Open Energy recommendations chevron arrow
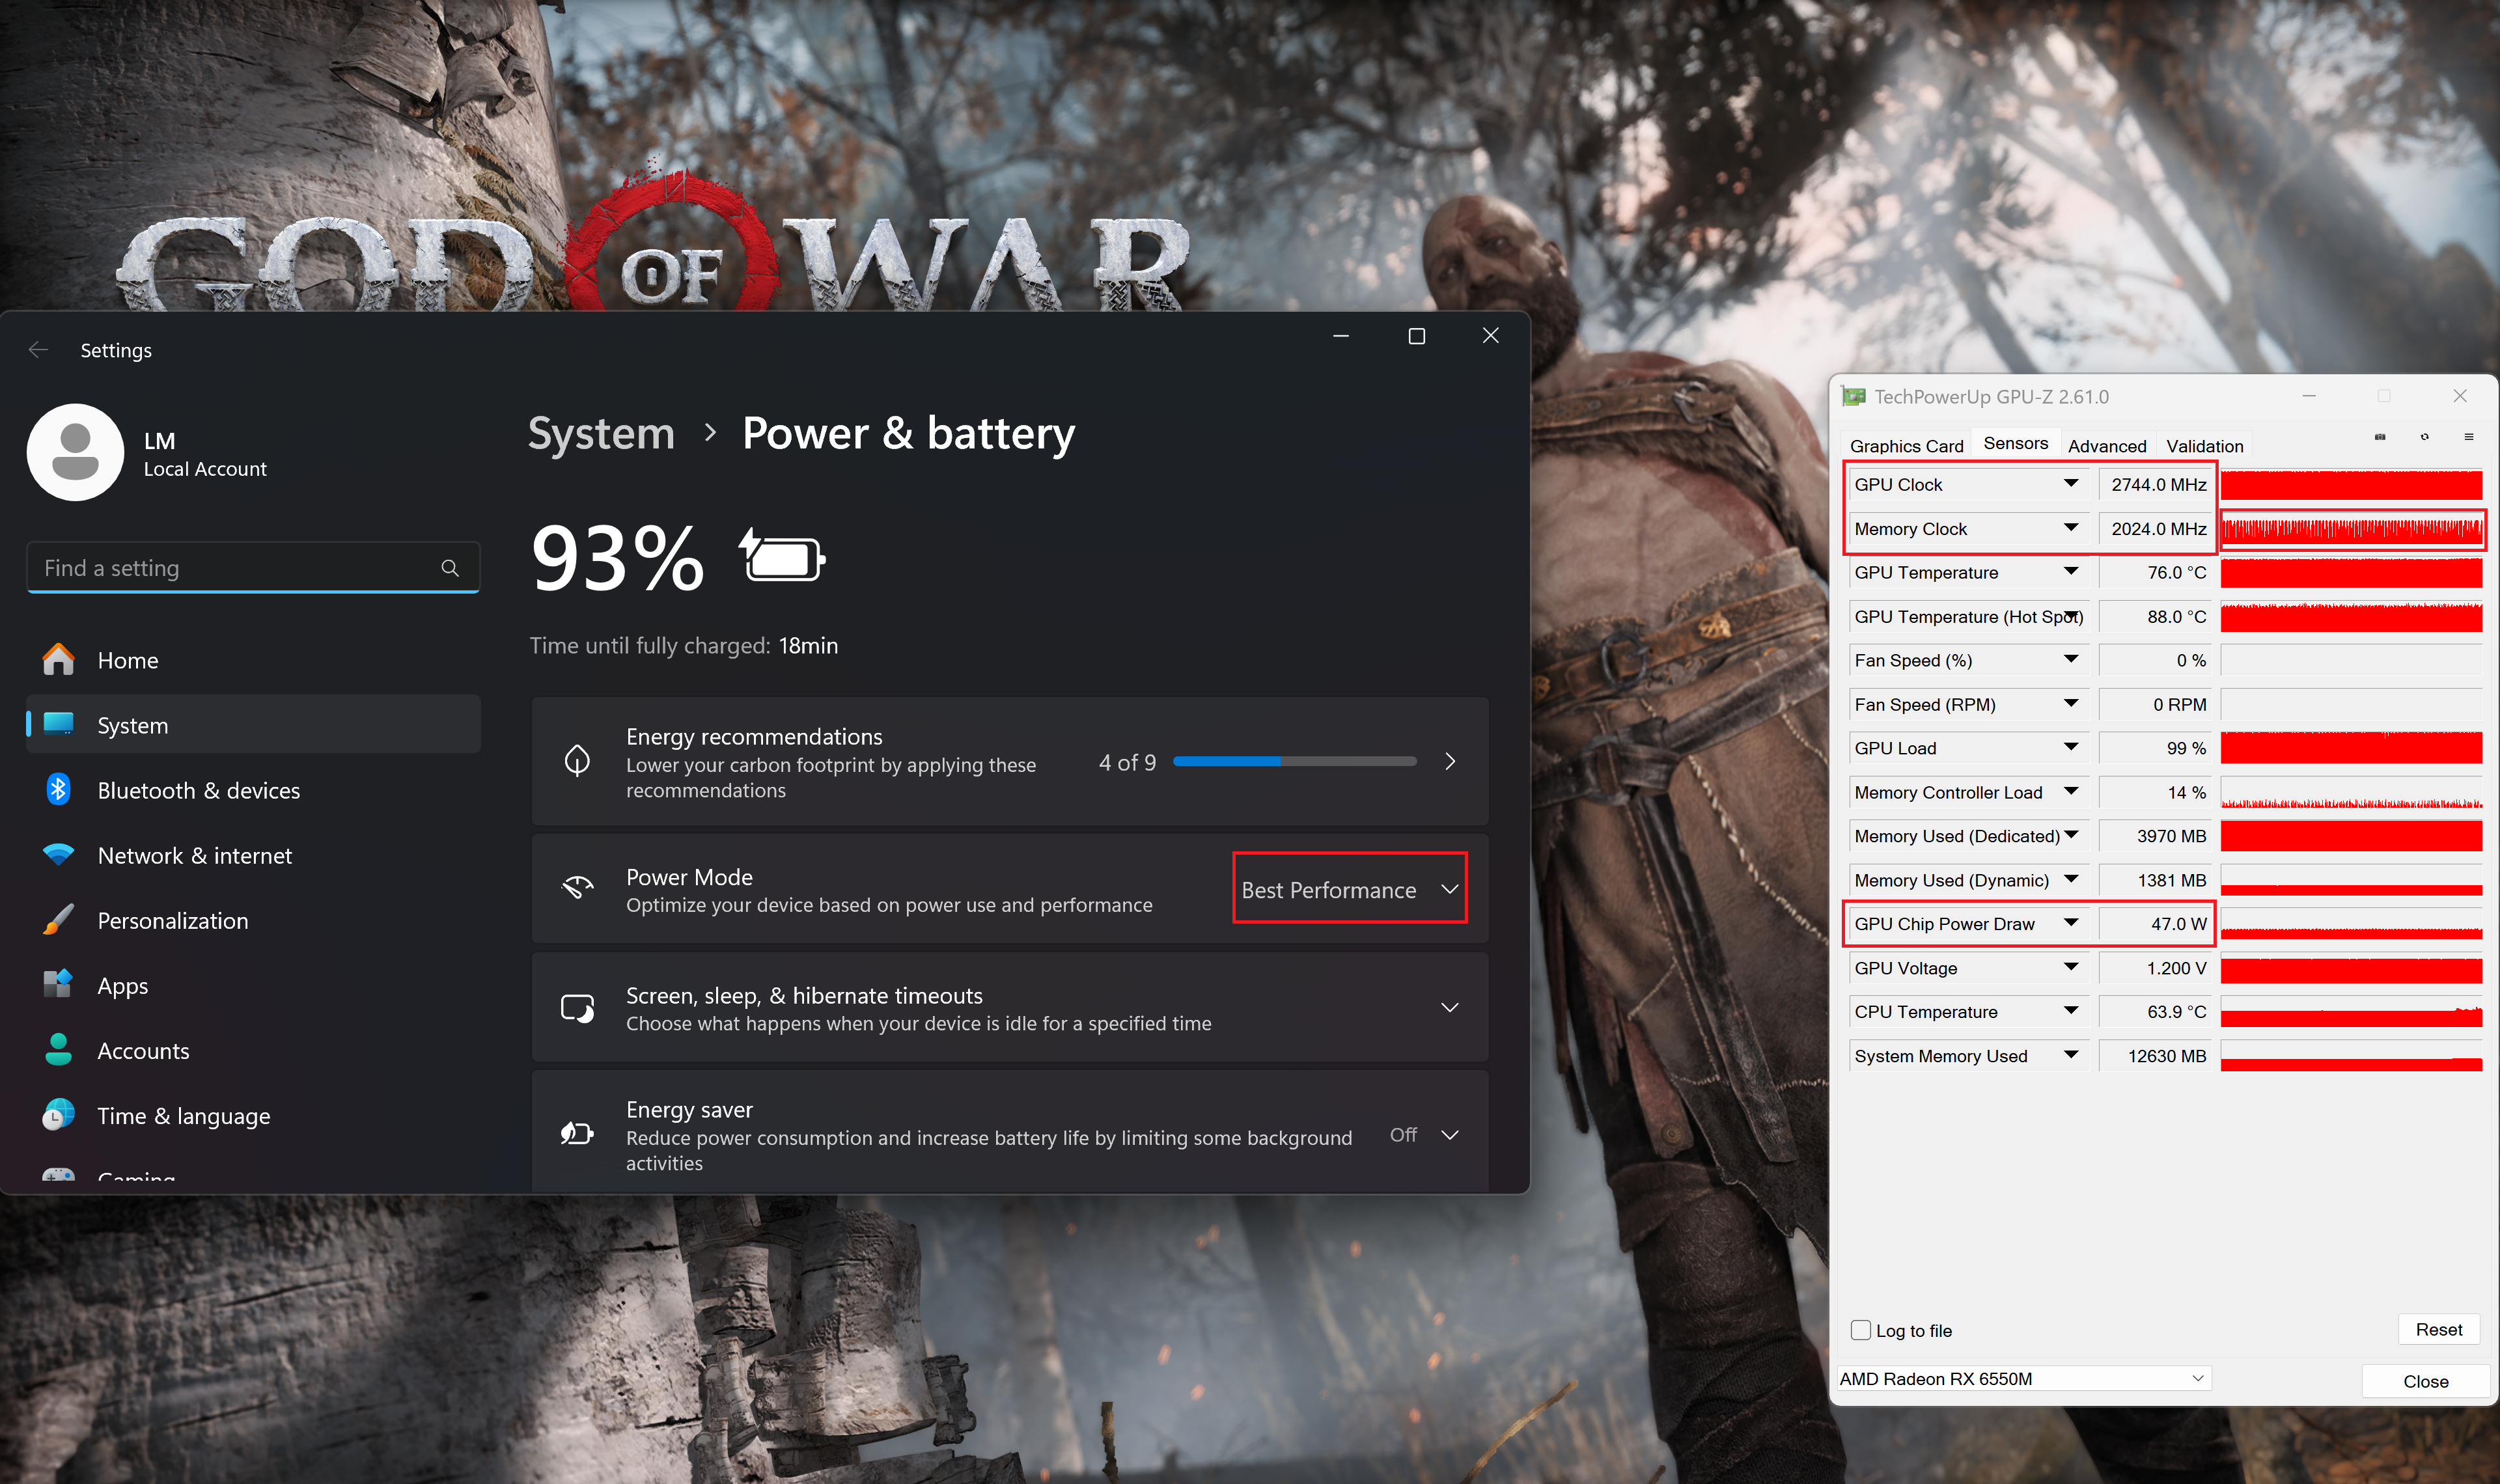The image size is (2500, 1484). coord(1450,762)
